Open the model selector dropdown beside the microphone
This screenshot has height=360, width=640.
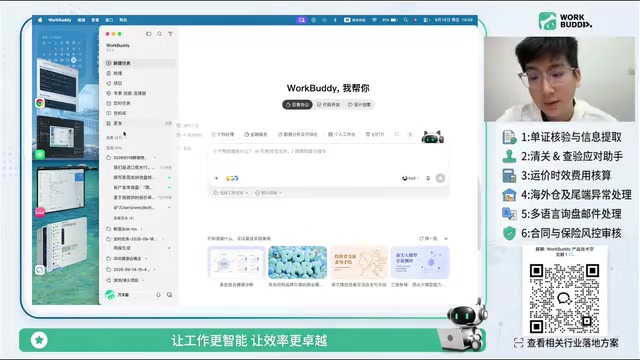click(411, 178)
